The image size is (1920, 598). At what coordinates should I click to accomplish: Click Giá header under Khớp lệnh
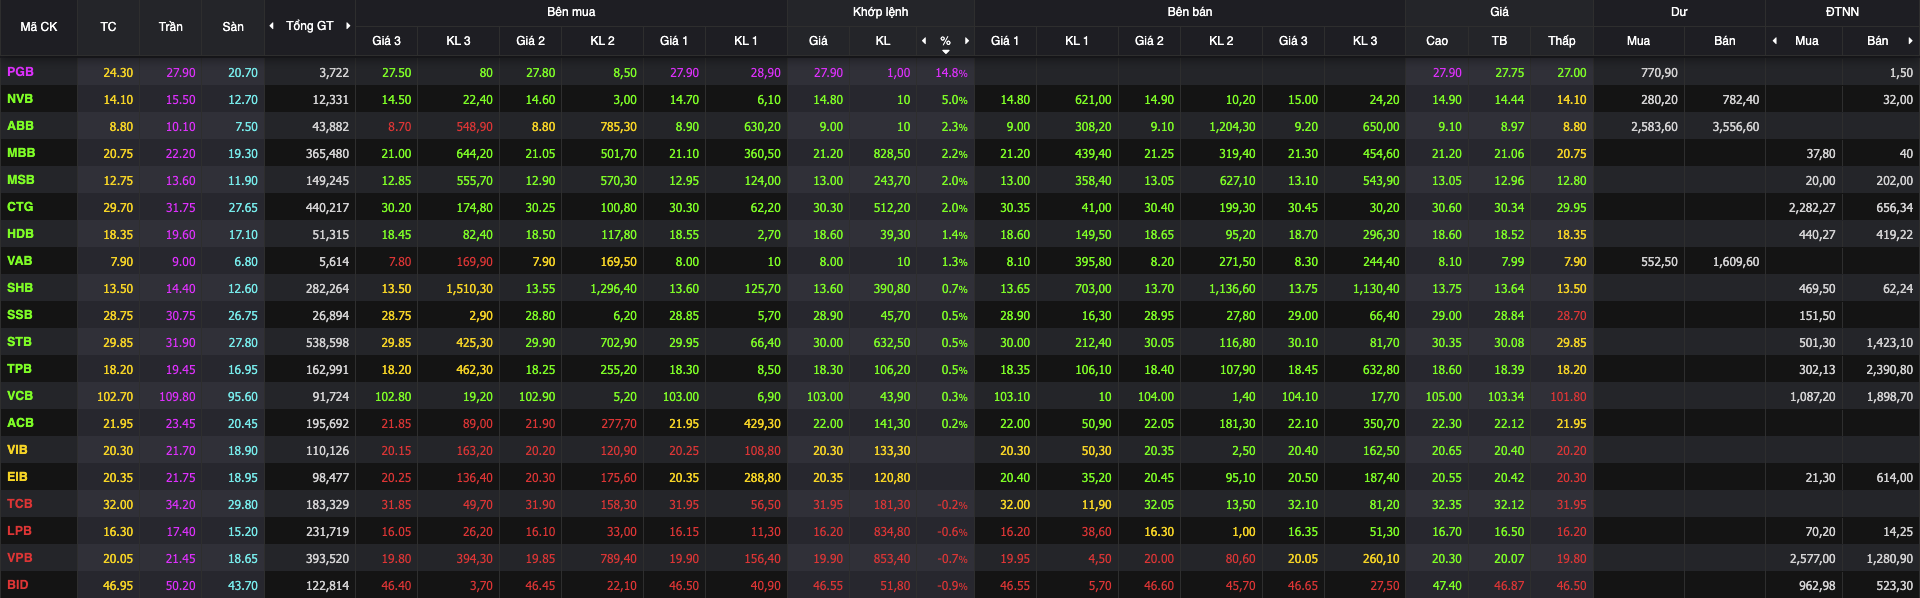(x=818, y=41)
